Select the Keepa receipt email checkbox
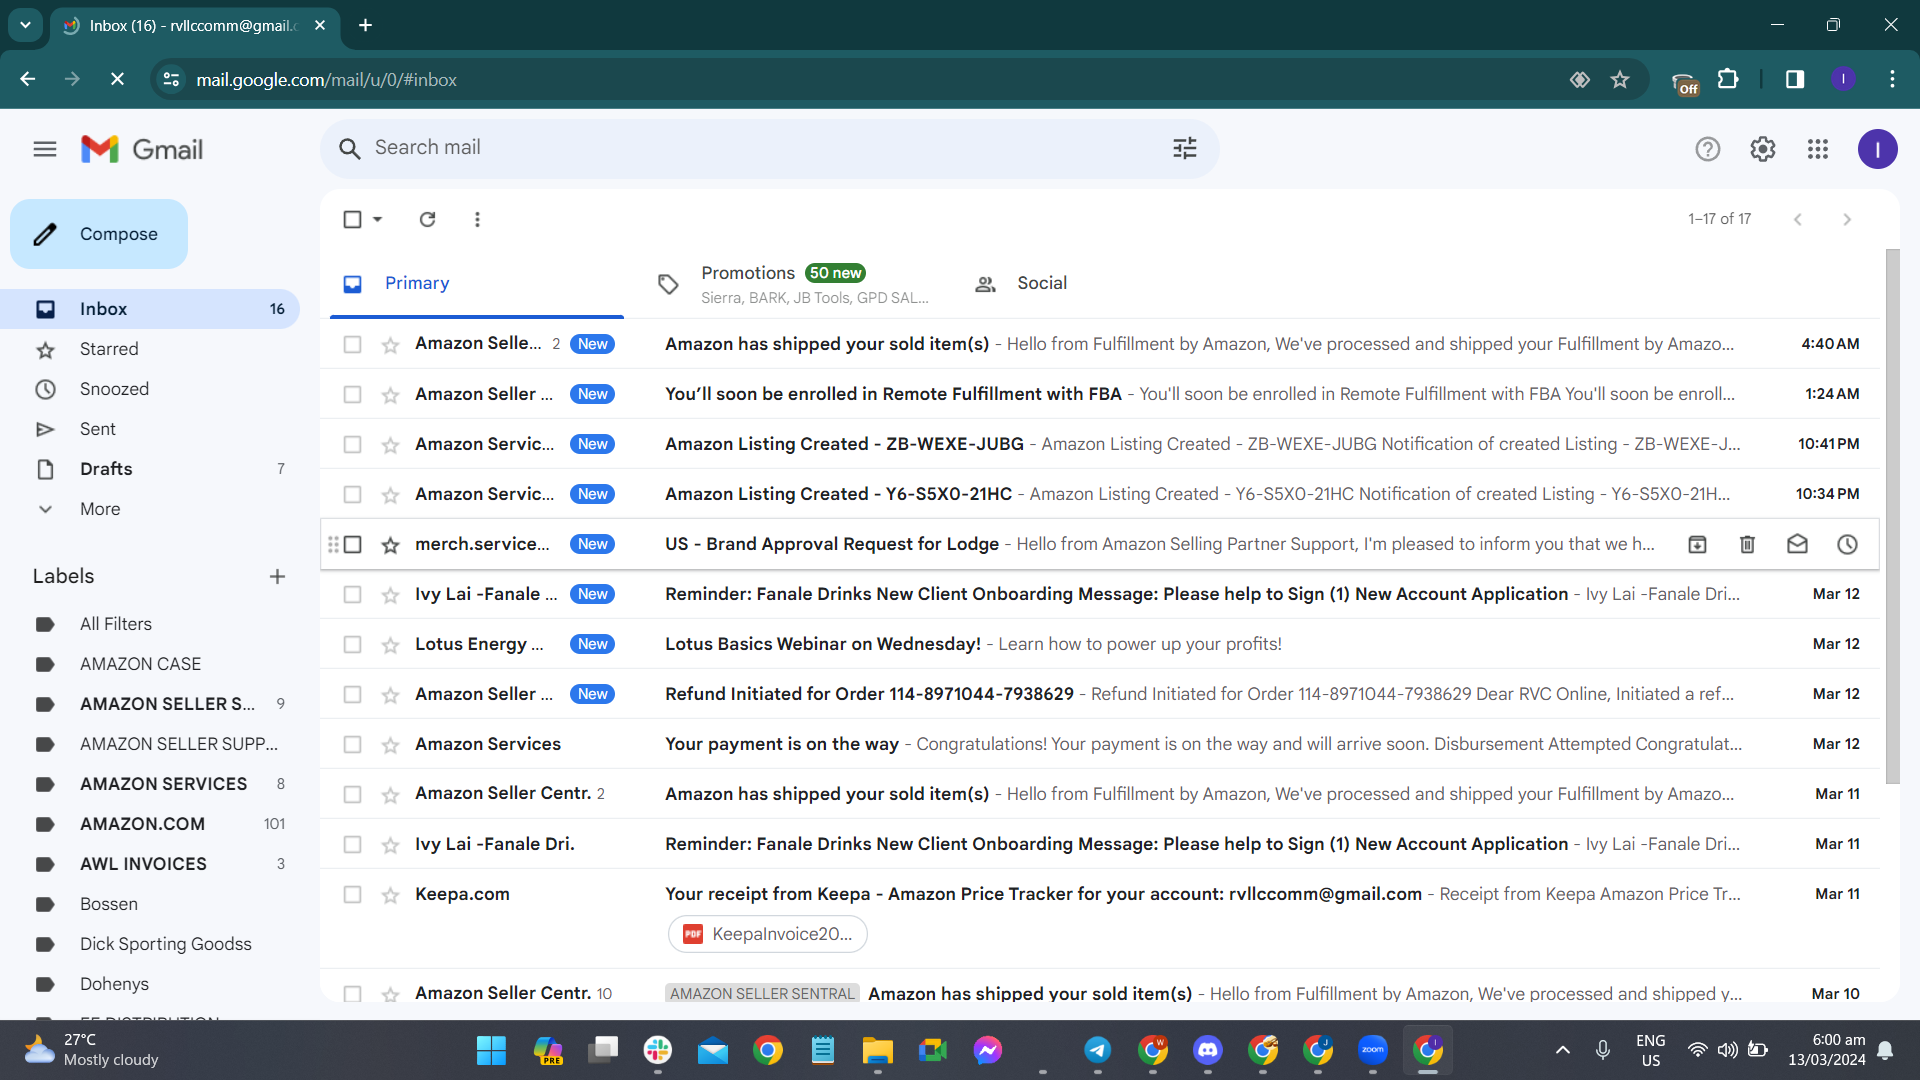Viewport: 1920px width, 1080px height. tap(352, 894)
